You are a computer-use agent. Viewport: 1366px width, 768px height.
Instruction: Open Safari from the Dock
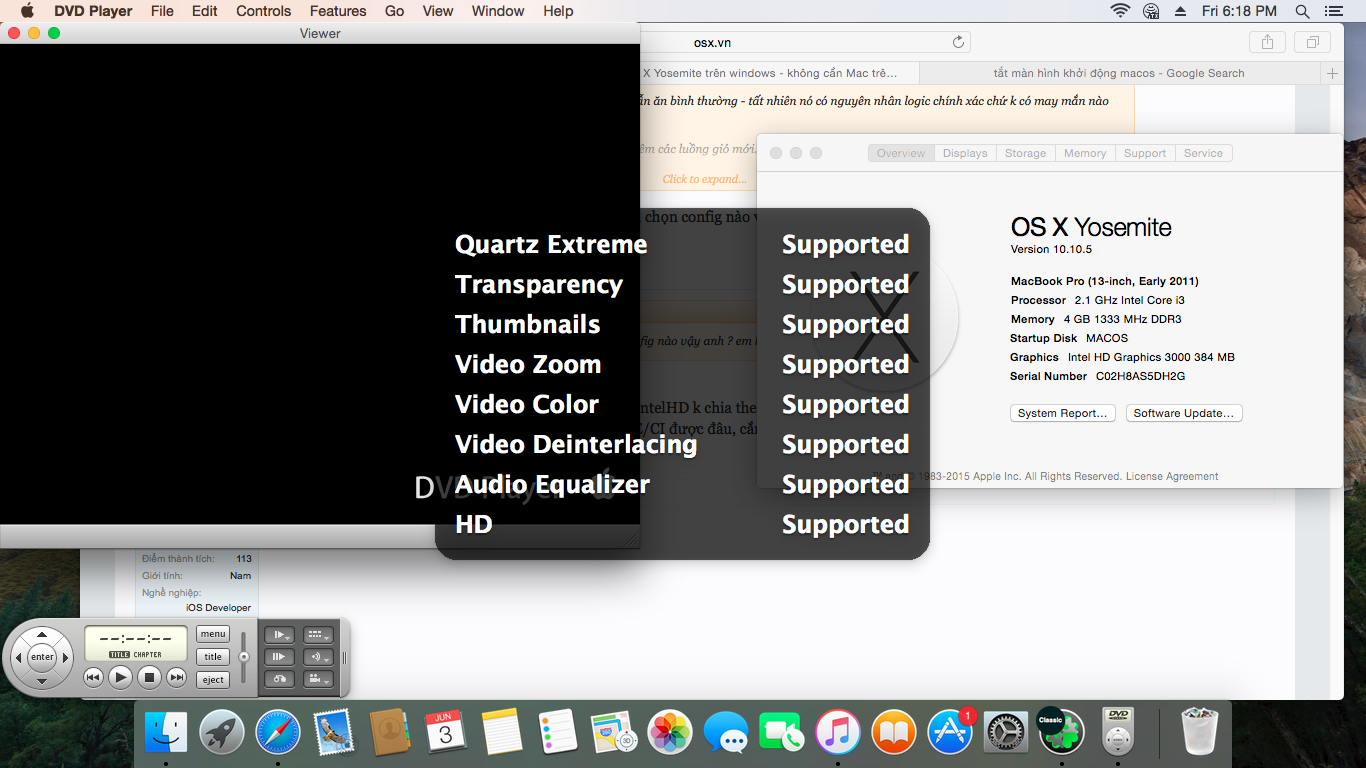pyautogui.click(x=278, y=733)
